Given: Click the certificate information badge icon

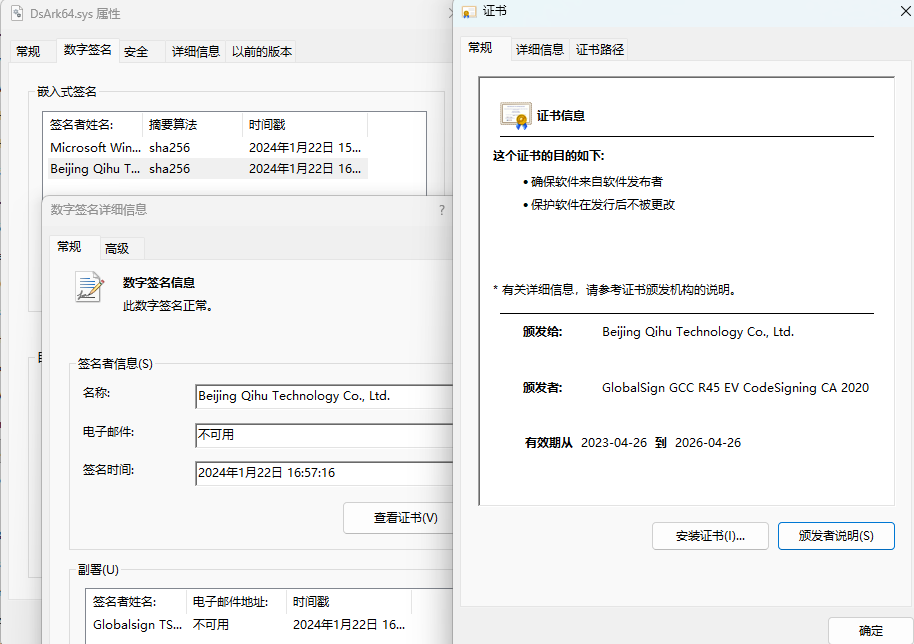Looking at the screenshot, I should pyautogui.click(x=516, y=115).
